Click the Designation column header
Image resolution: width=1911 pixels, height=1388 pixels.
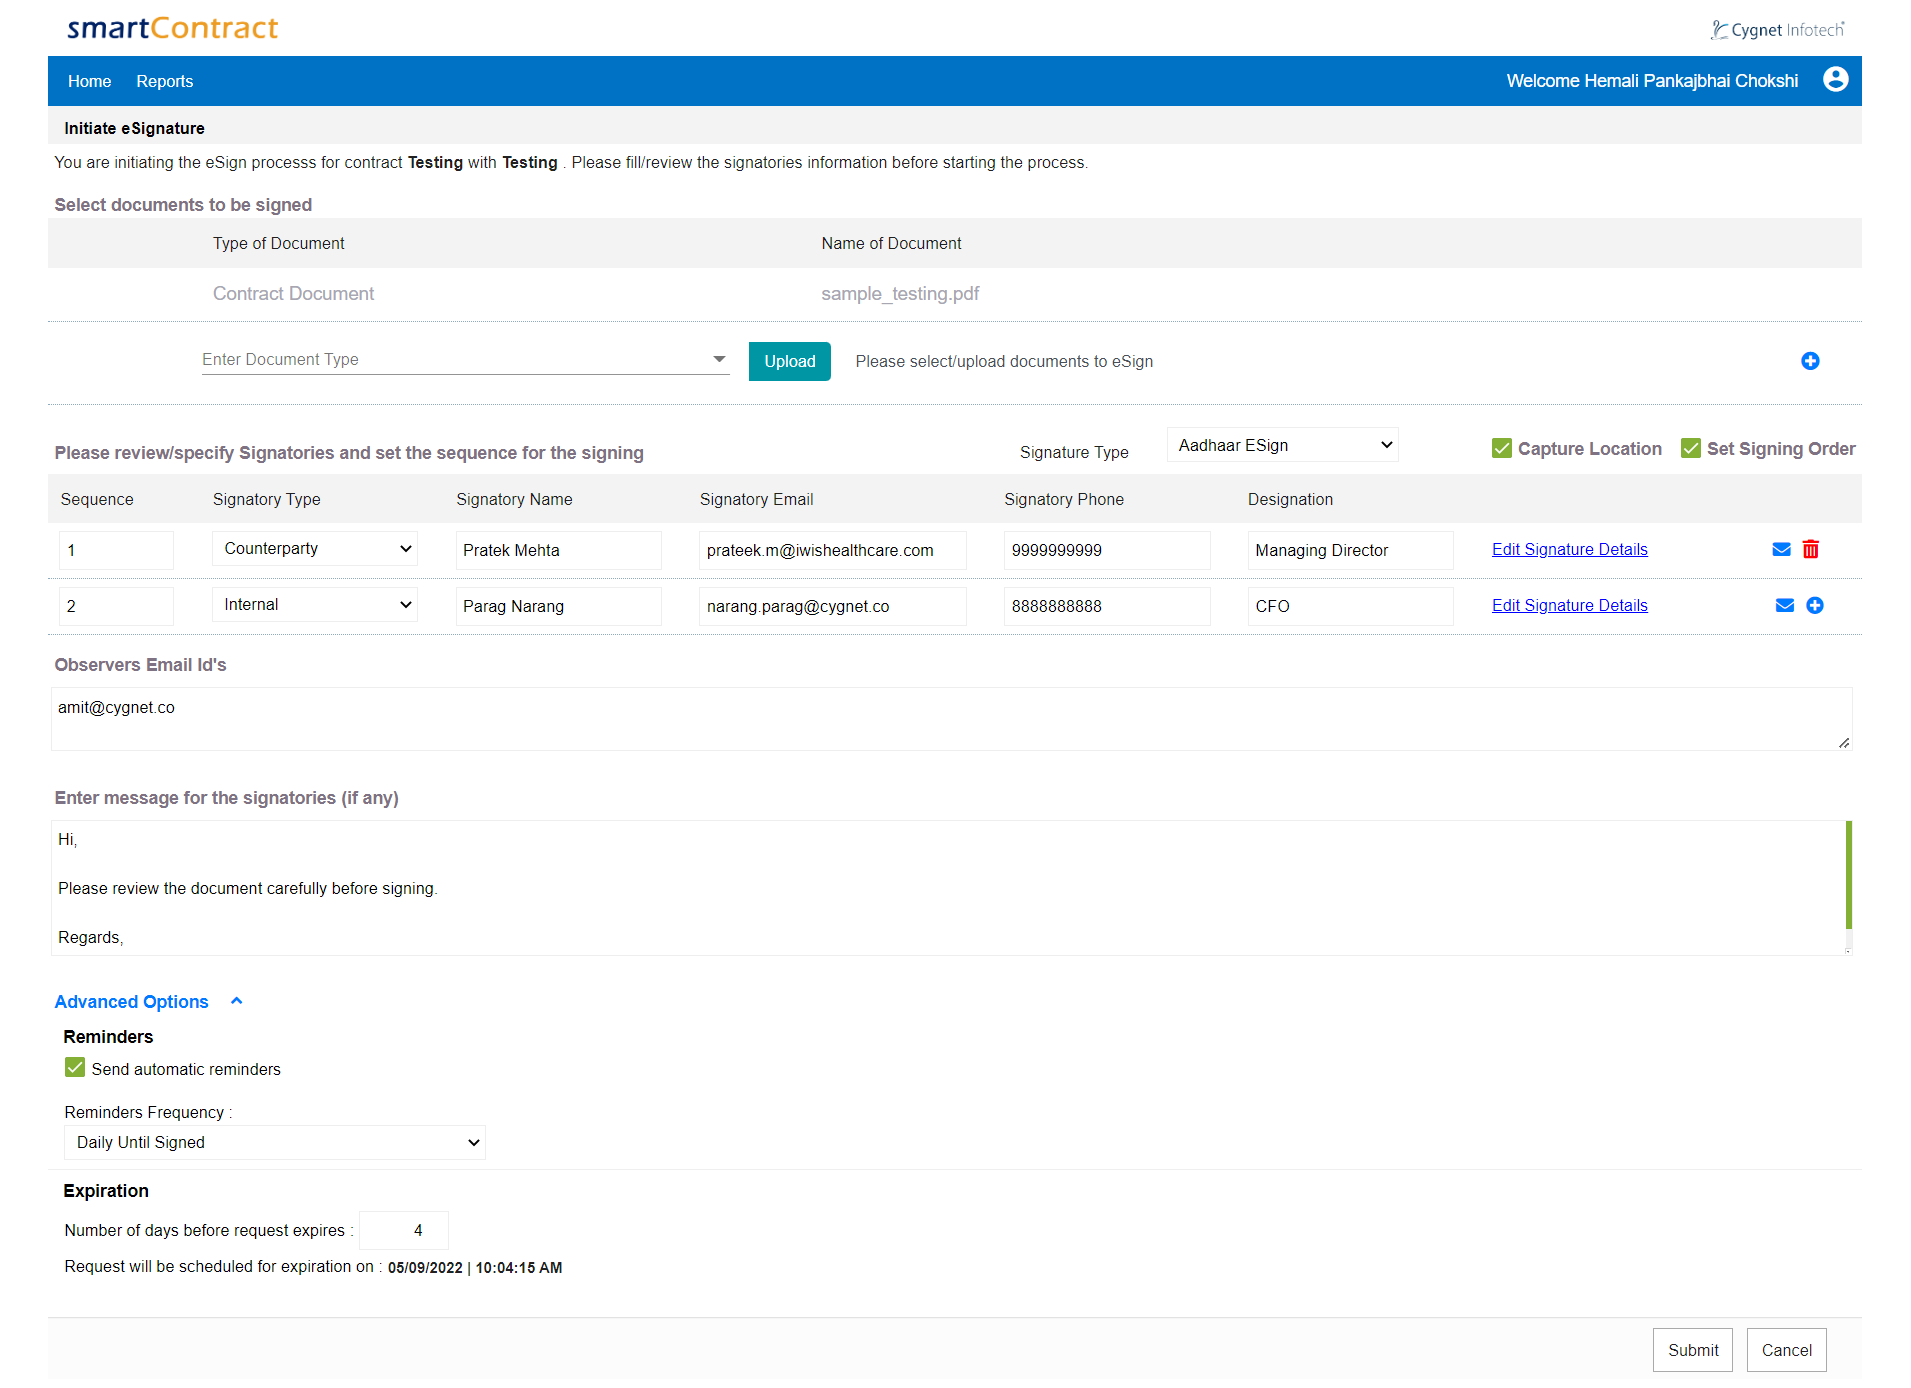coord(1290,499)
